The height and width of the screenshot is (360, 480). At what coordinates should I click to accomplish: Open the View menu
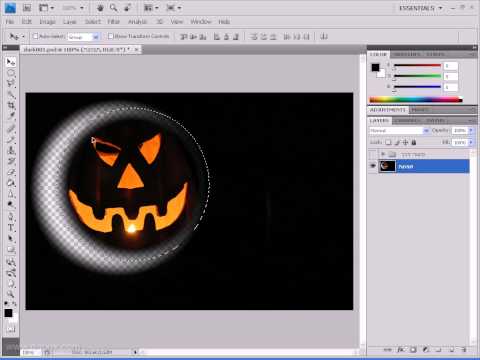point(177,22)
